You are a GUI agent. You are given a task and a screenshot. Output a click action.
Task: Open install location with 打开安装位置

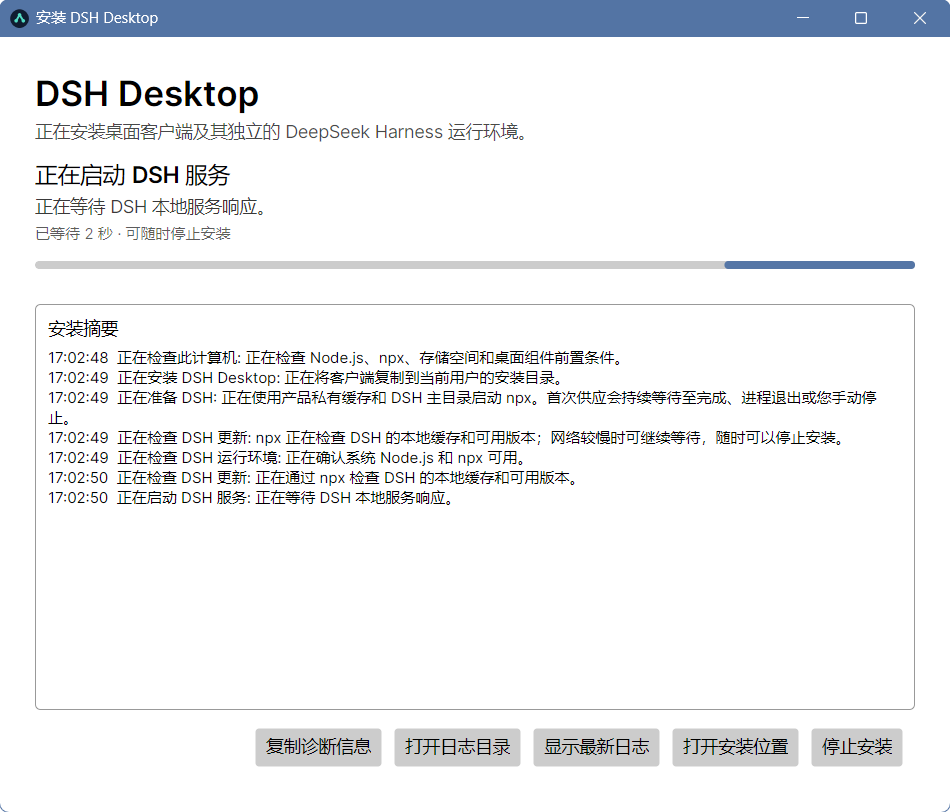tap(736, 747)
